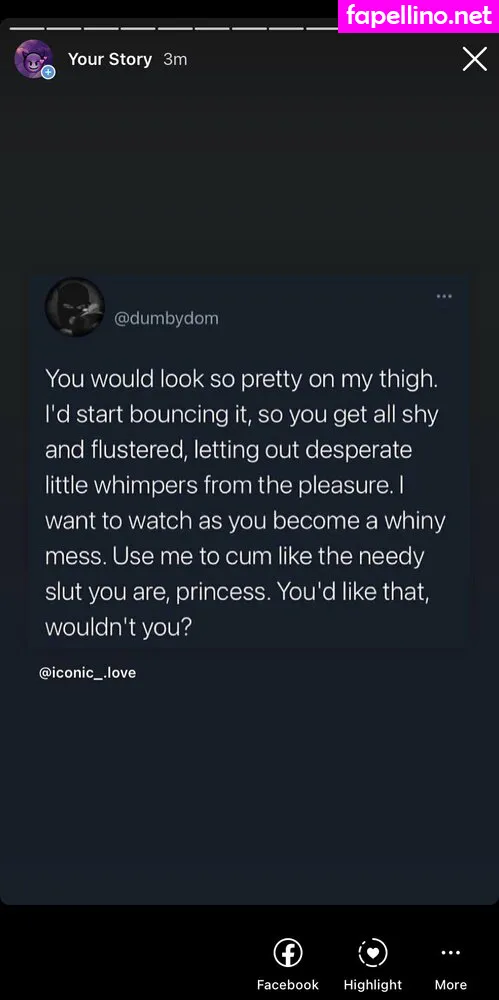Screen dimensions: 499x1000
Task: Share the story to Facebook icon
Action: coord(288,953)
